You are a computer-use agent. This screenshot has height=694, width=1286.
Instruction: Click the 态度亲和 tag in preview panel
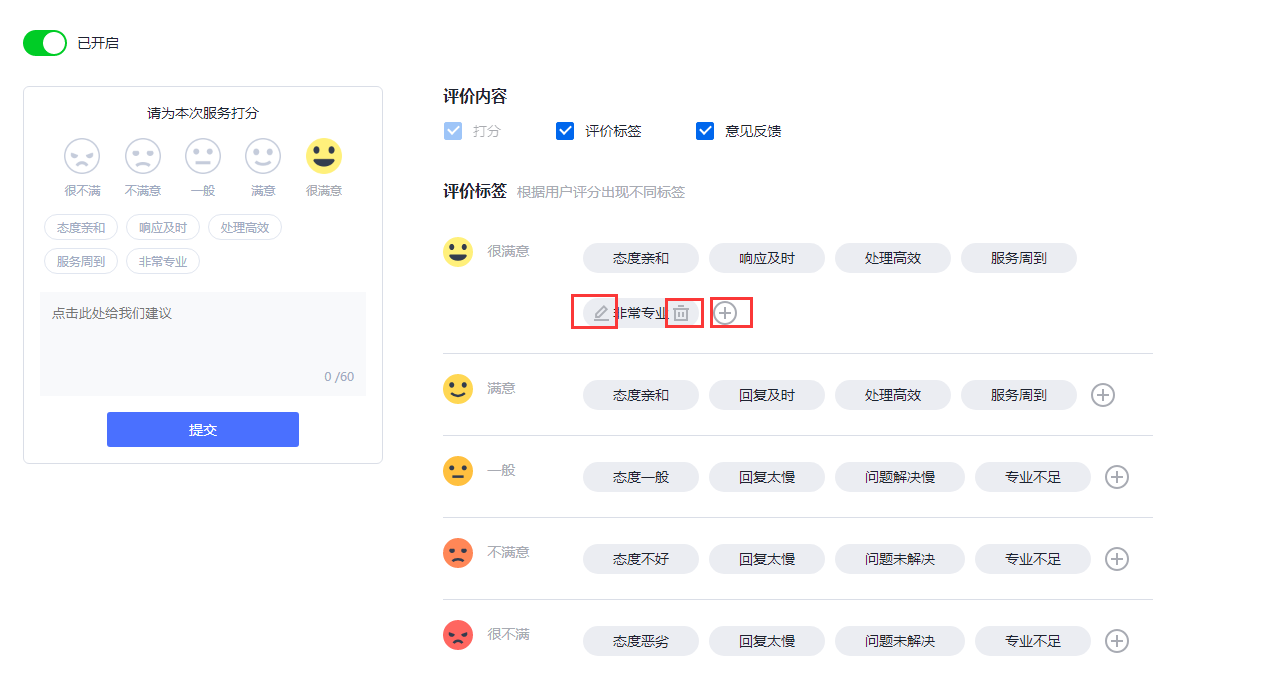click(81, 227)
